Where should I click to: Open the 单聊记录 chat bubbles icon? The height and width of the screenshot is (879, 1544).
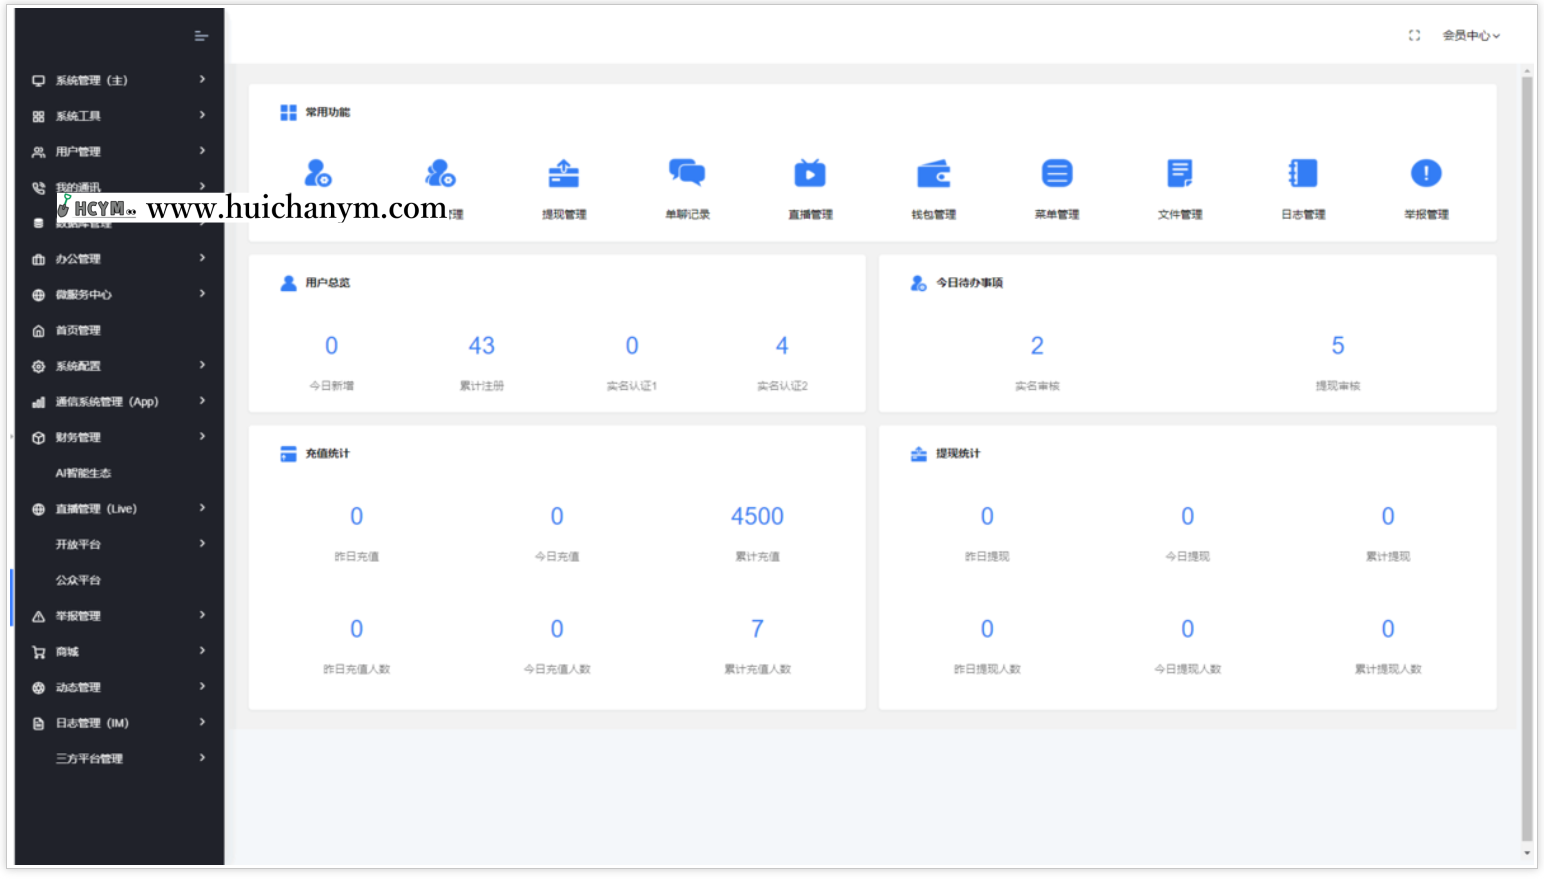tap(687, 174)
